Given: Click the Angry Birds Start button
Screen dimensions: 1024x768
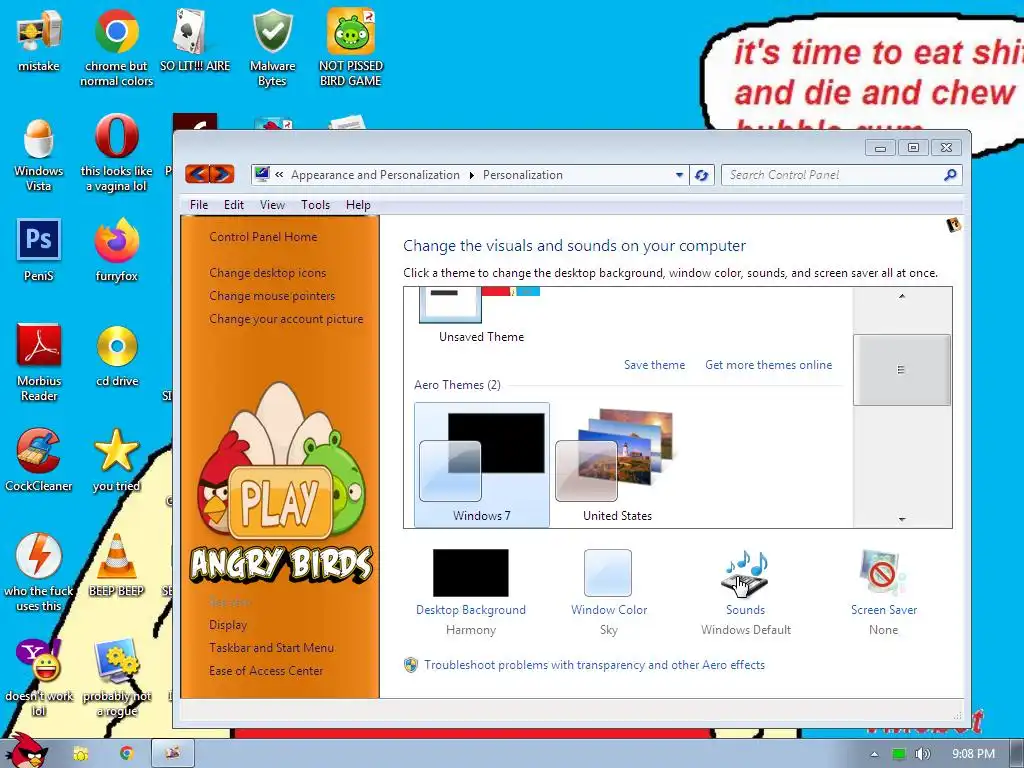Looking at the screenshot, I should click(27, 751).
